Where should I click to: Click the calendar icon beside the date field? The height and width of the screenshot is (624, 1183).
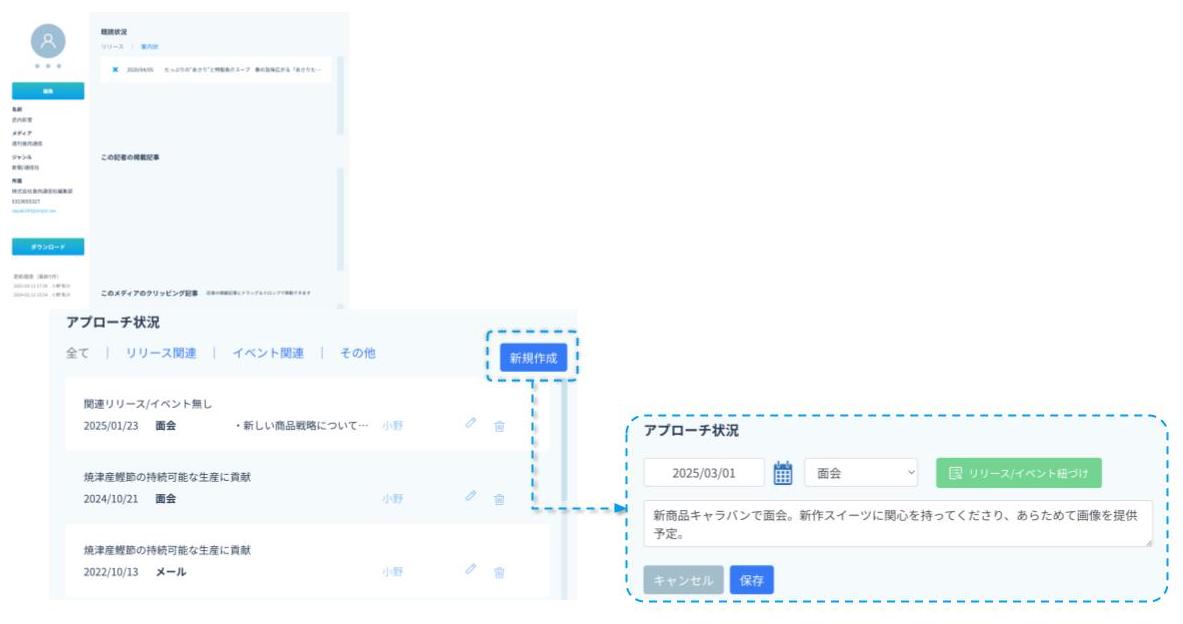pos(783,473)
